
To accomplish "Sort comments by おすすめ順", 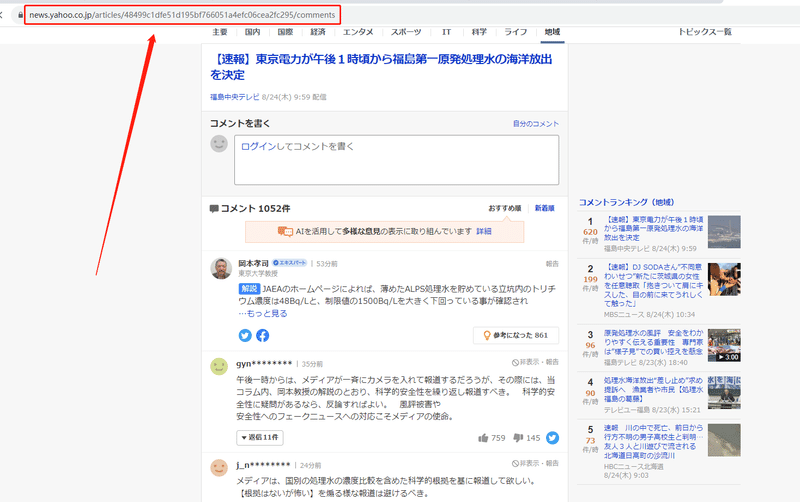I will (505, 208).
